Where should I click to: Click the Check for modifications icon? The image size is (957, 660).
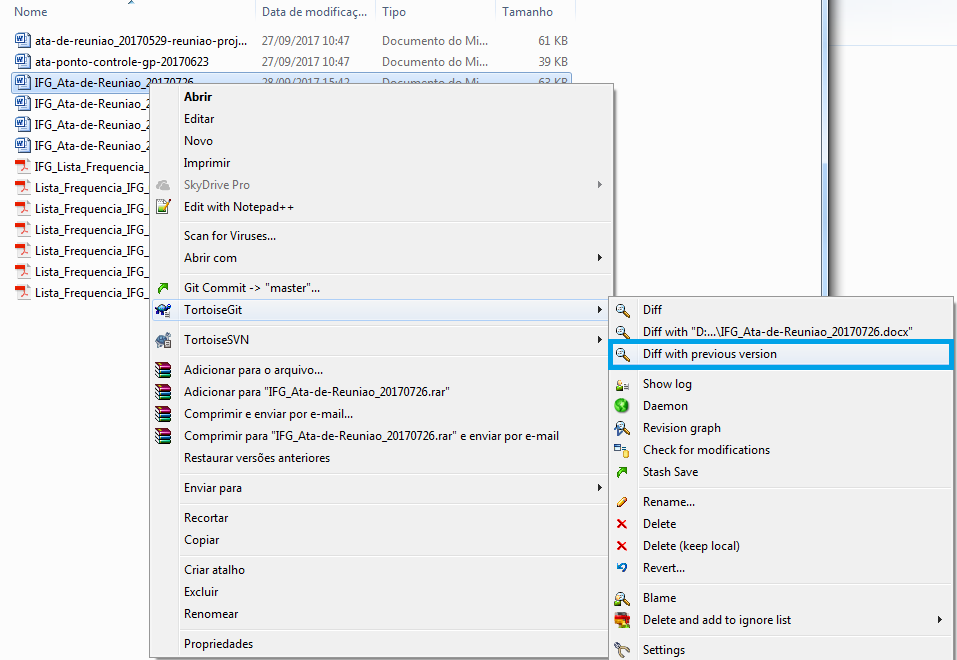tap(622, 450)
